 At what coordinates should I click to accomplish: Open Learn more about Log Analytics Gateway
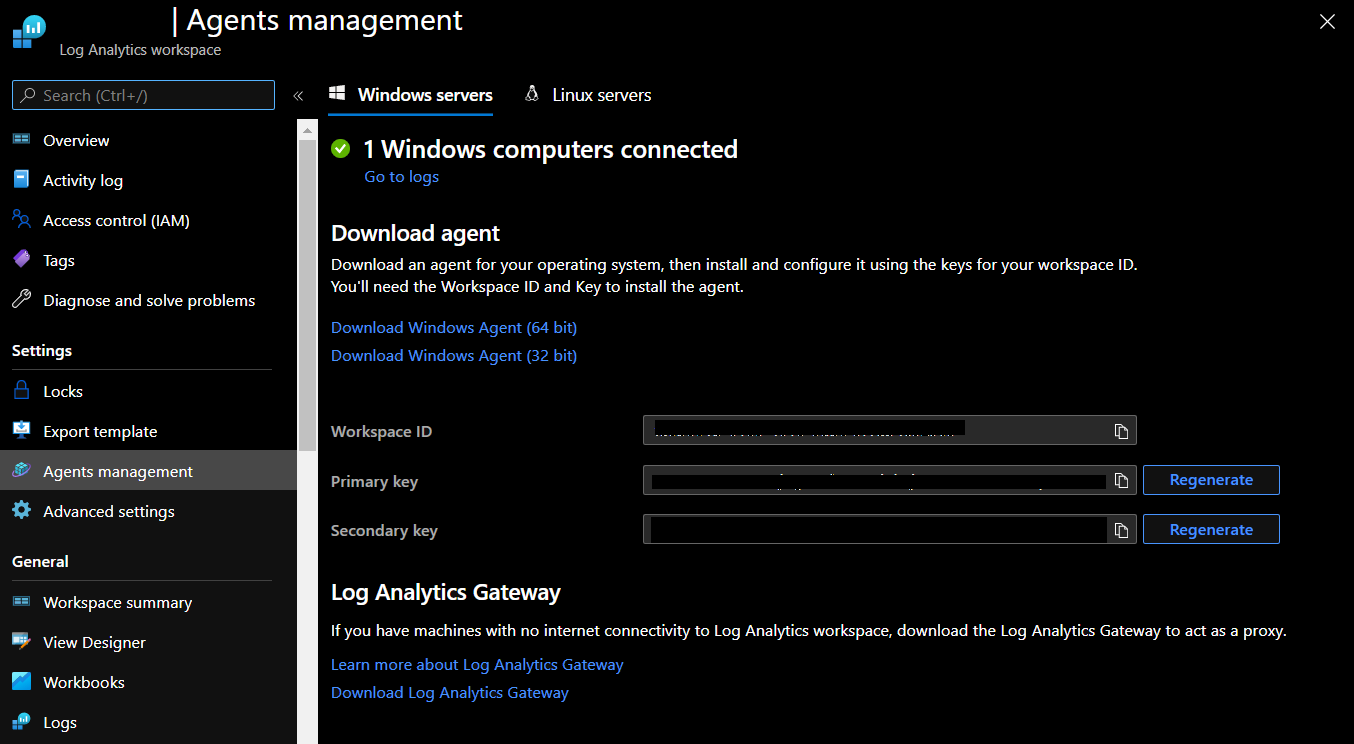click(477, 664)
